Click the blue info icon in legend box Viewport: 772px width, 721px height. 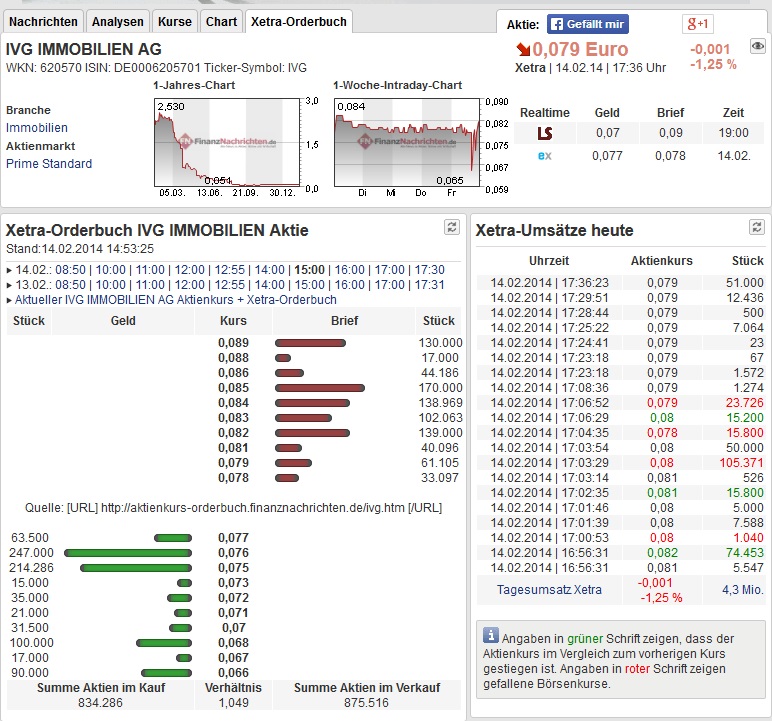(x=490, y=635)
